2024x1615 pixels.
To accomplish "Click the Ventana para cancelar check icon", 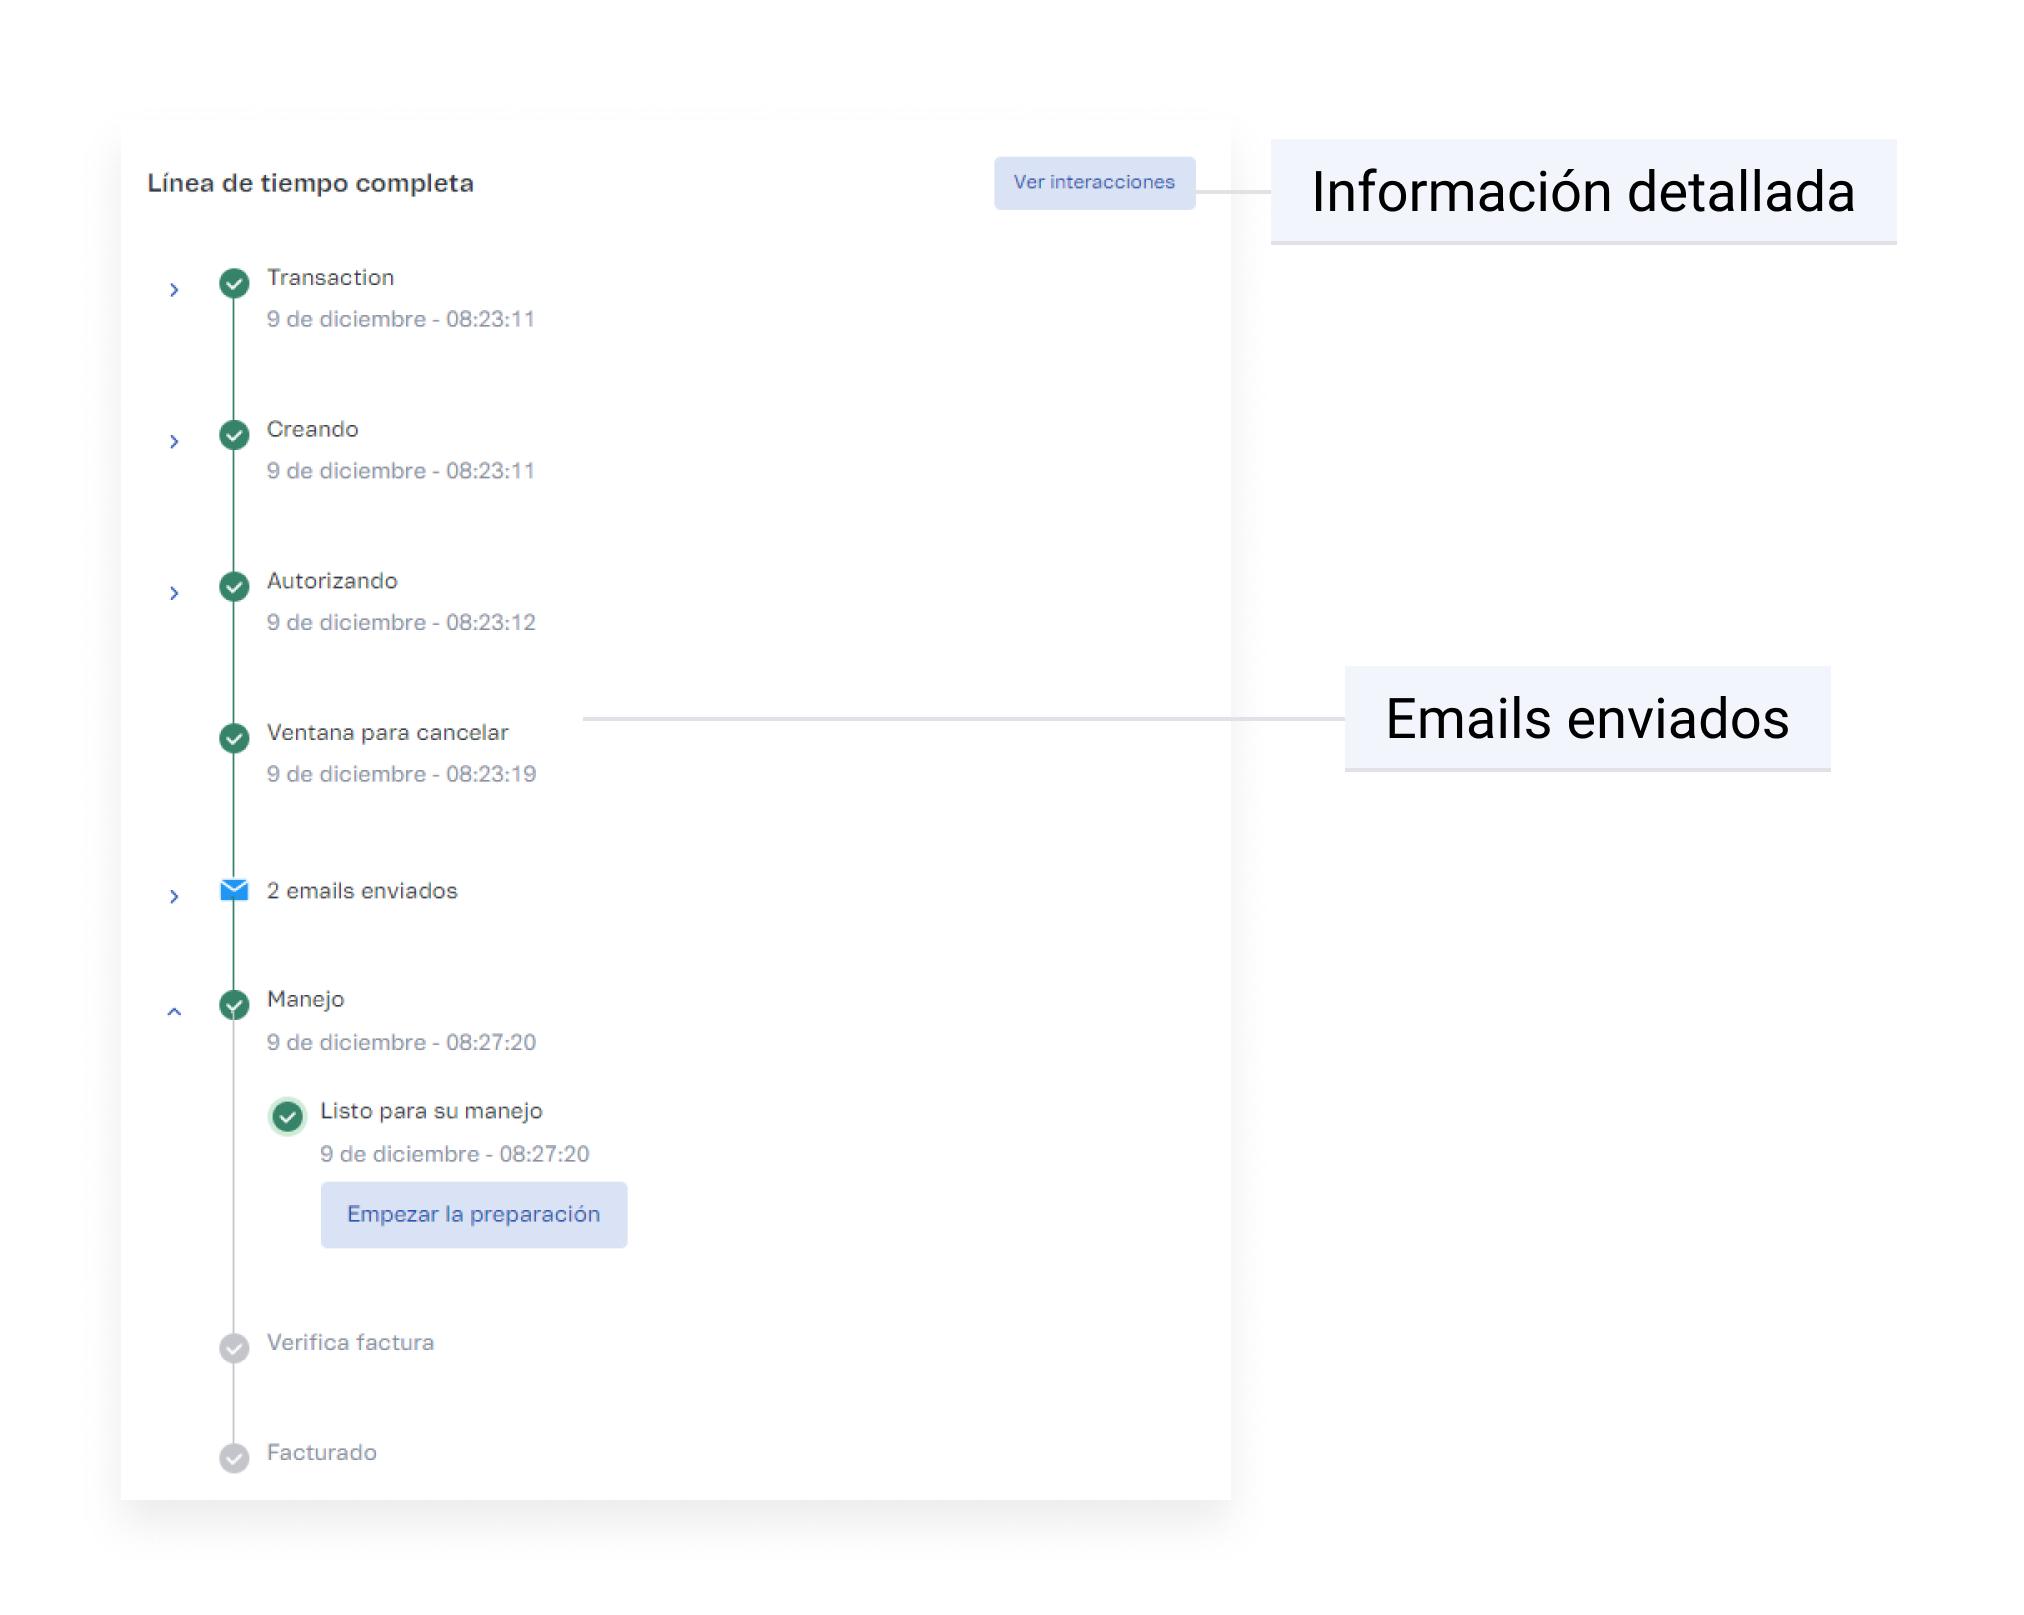I will [x=234, y=739].
